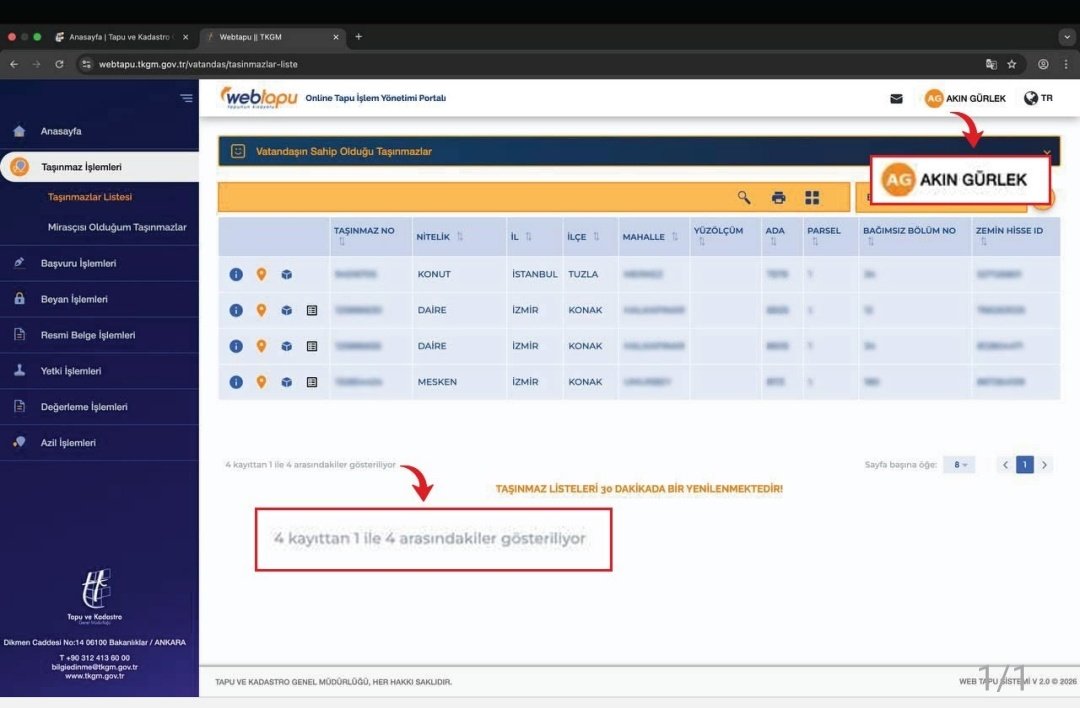This screenshot has width=1080, height=708.
Task: Open the browser translate icon
Action: tap(991, 64)
